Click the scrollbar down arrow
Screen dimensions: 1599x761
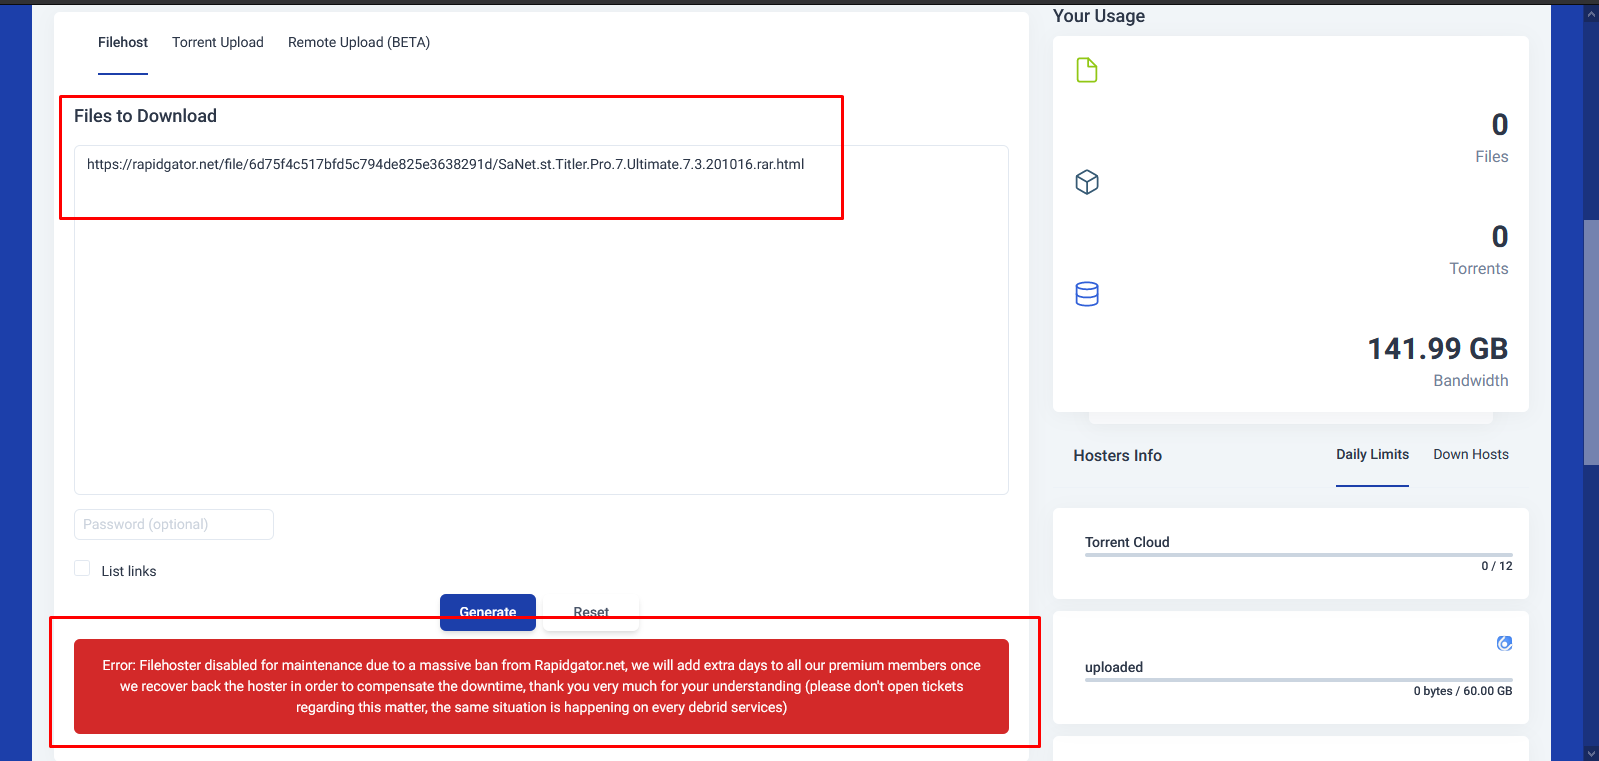click(1591, 753)
